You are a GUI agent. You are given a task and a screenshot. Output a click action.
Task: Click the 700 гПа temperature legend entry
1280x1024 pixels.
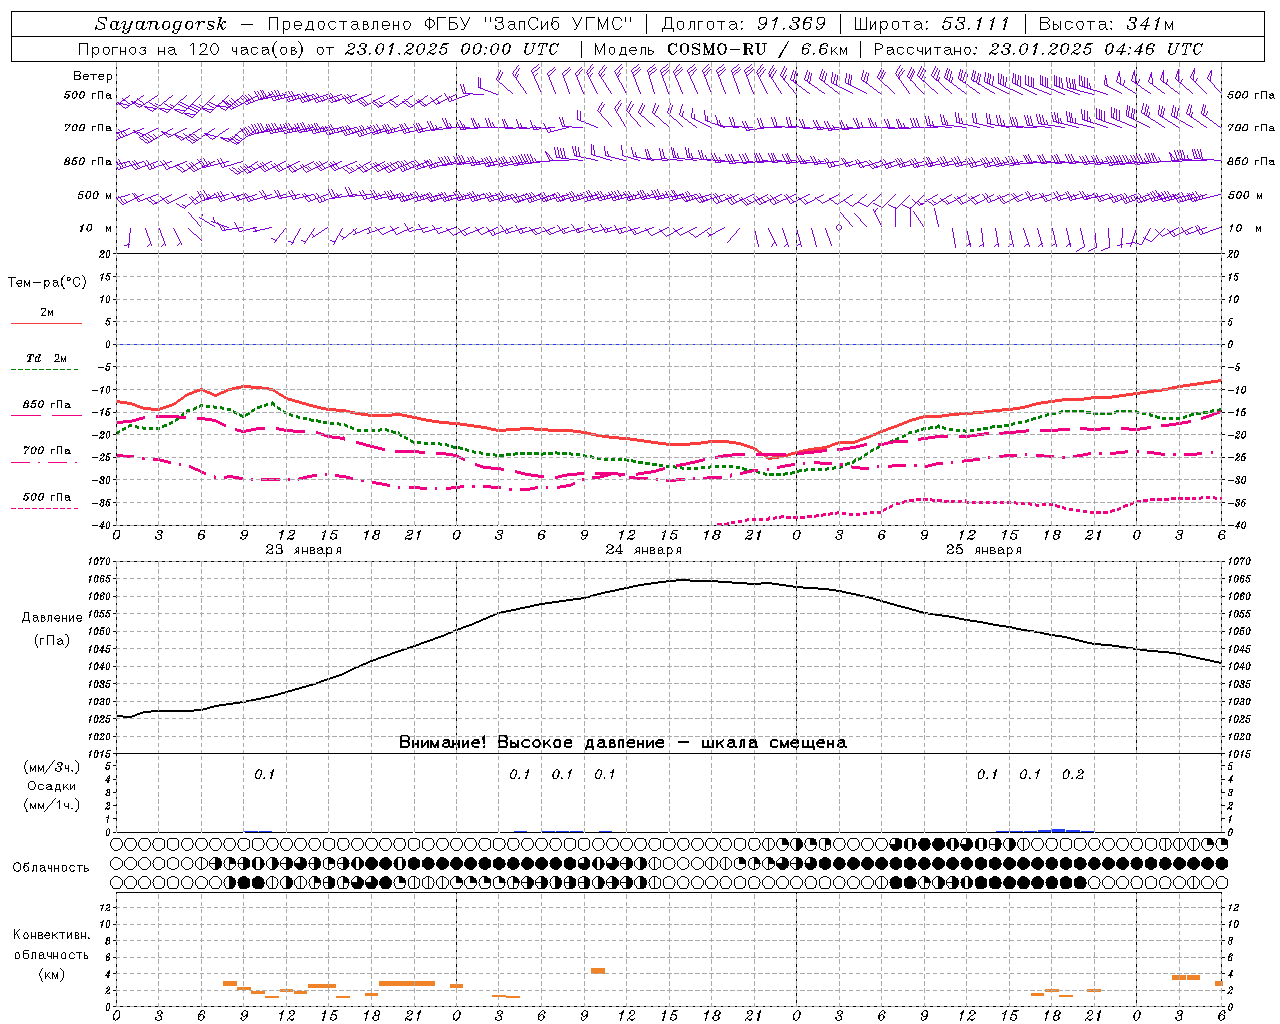coord(47,451)
